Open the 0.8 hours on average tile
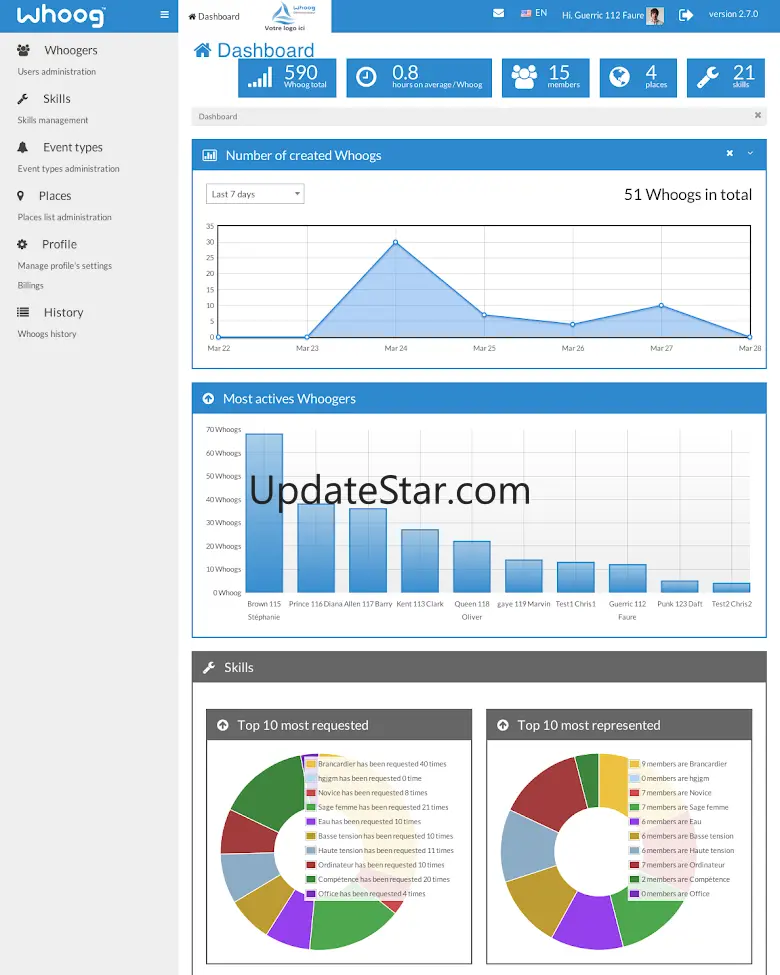This screenshot has height=975, width=780. [x=419, y=78]
